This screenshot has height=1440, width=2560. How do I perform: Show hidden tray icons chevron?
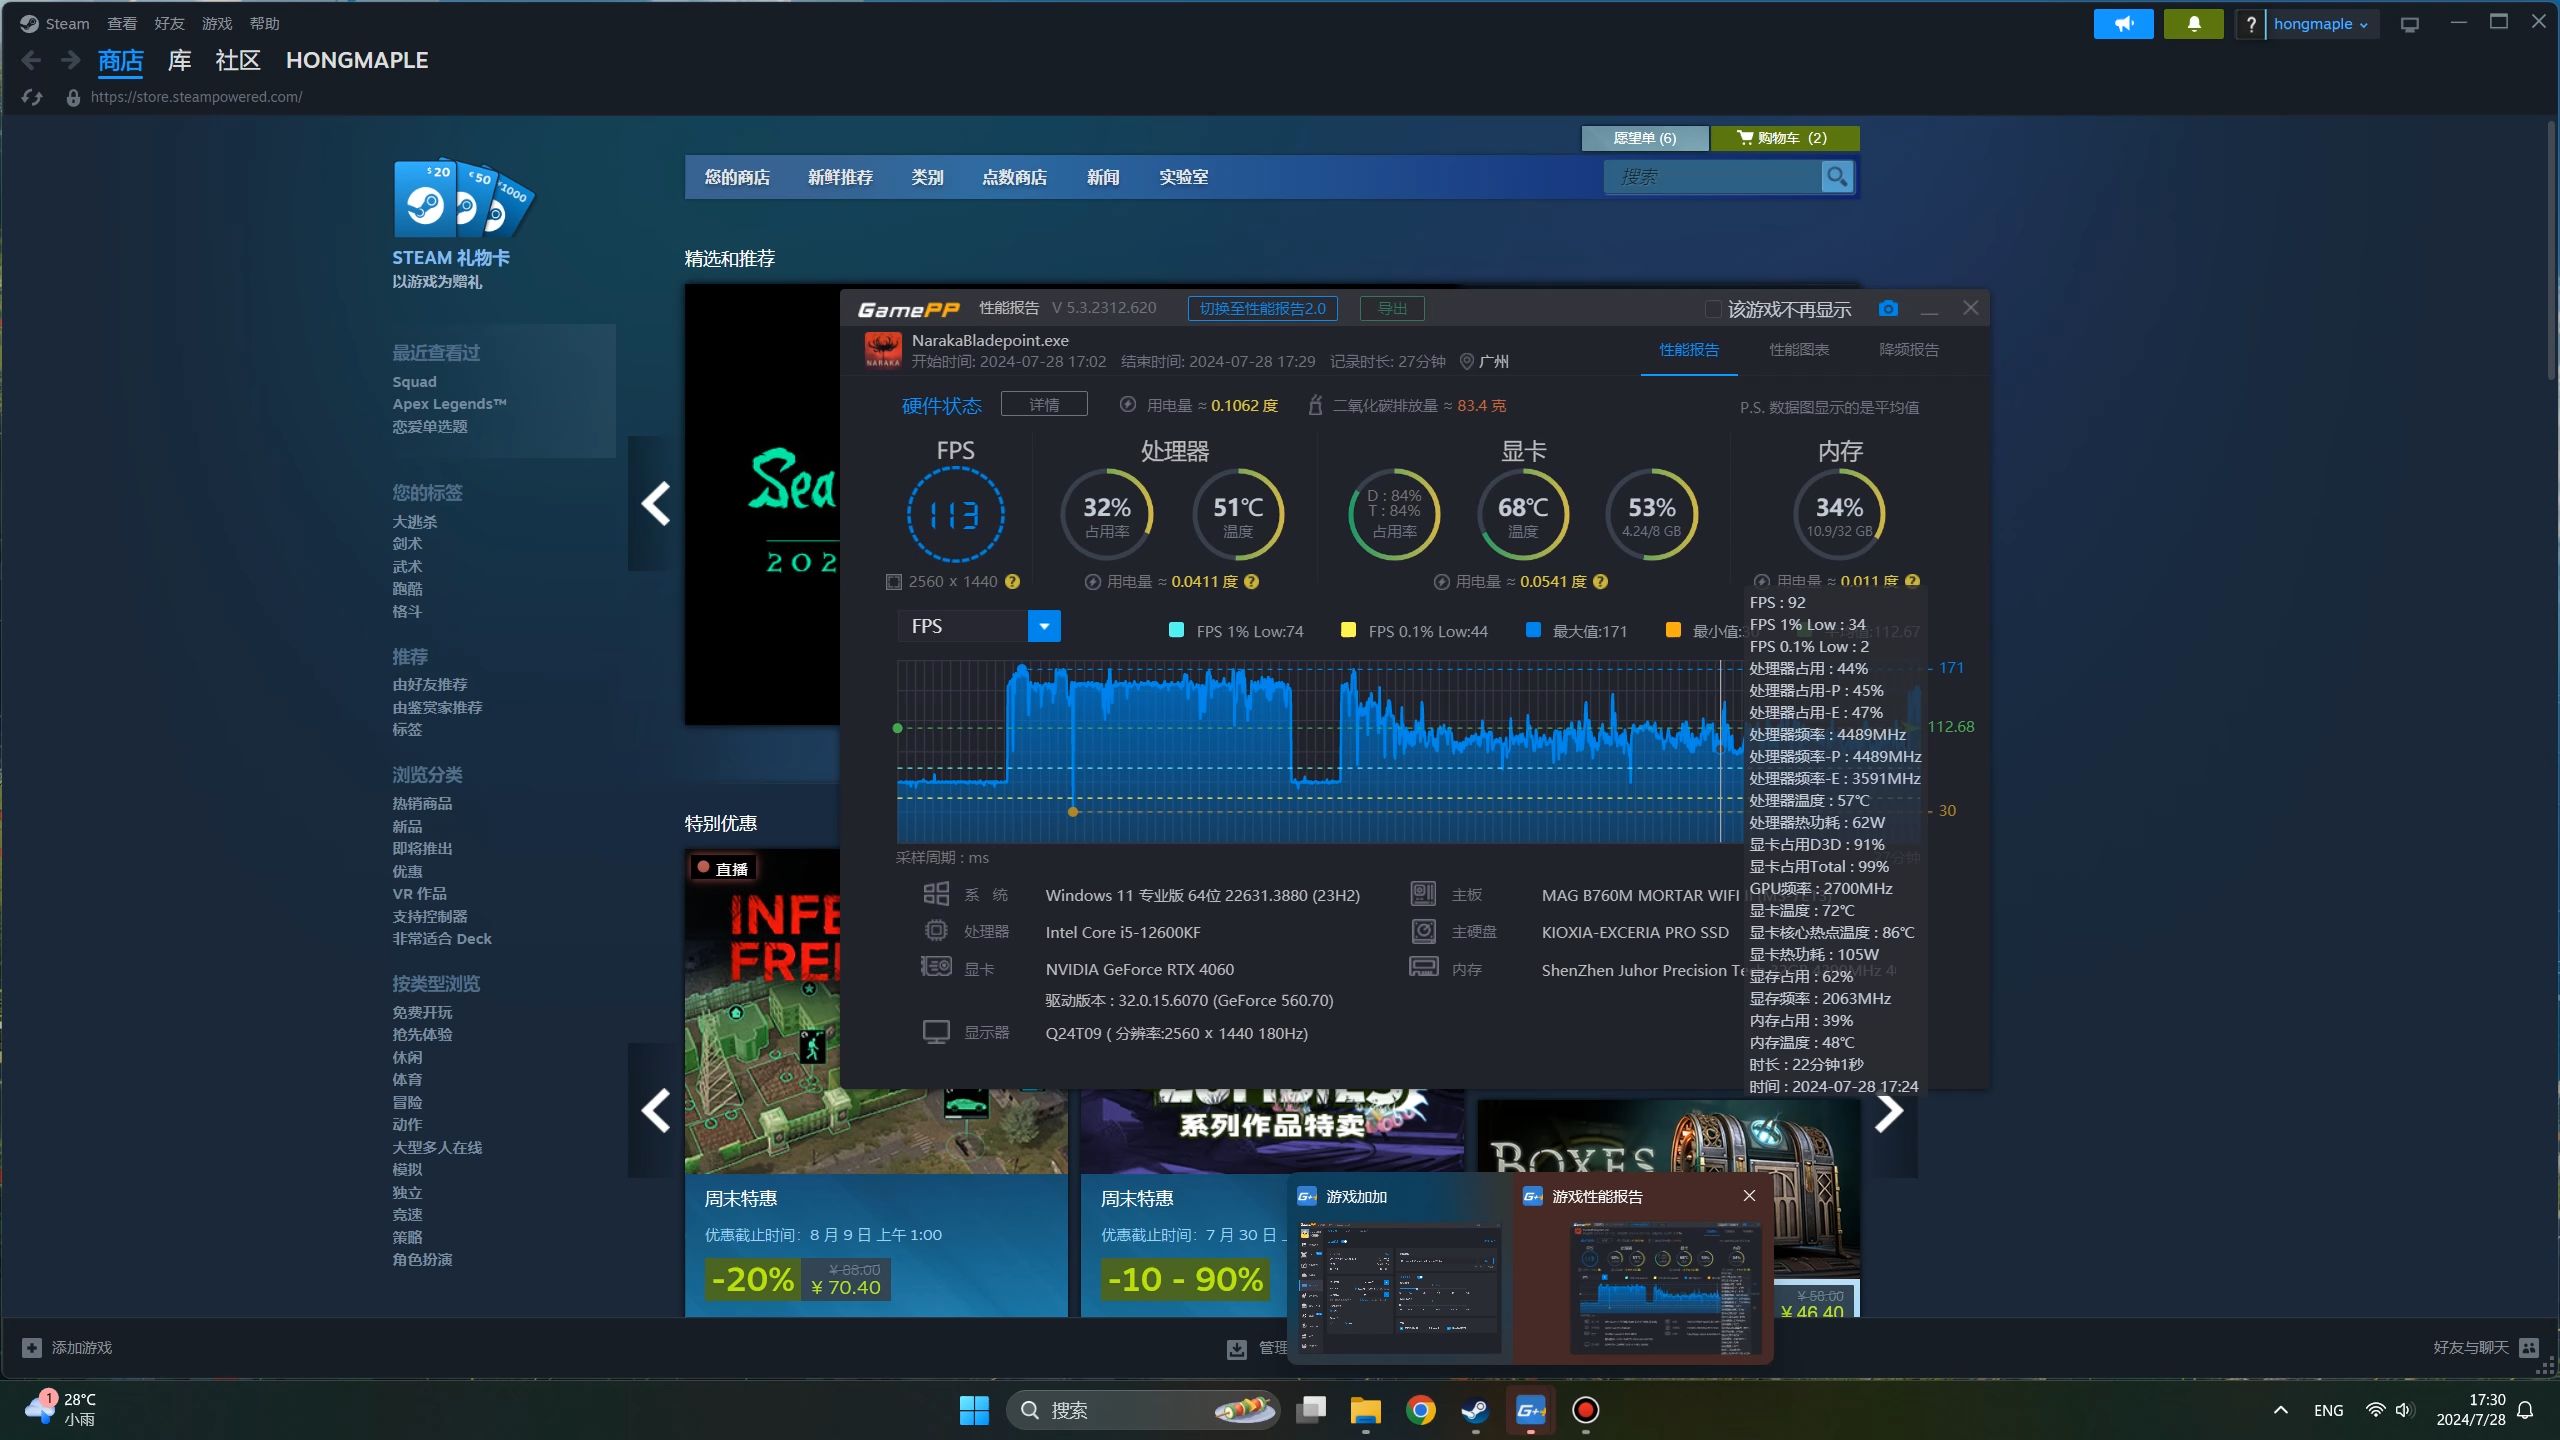(x=2281, y=1410)
